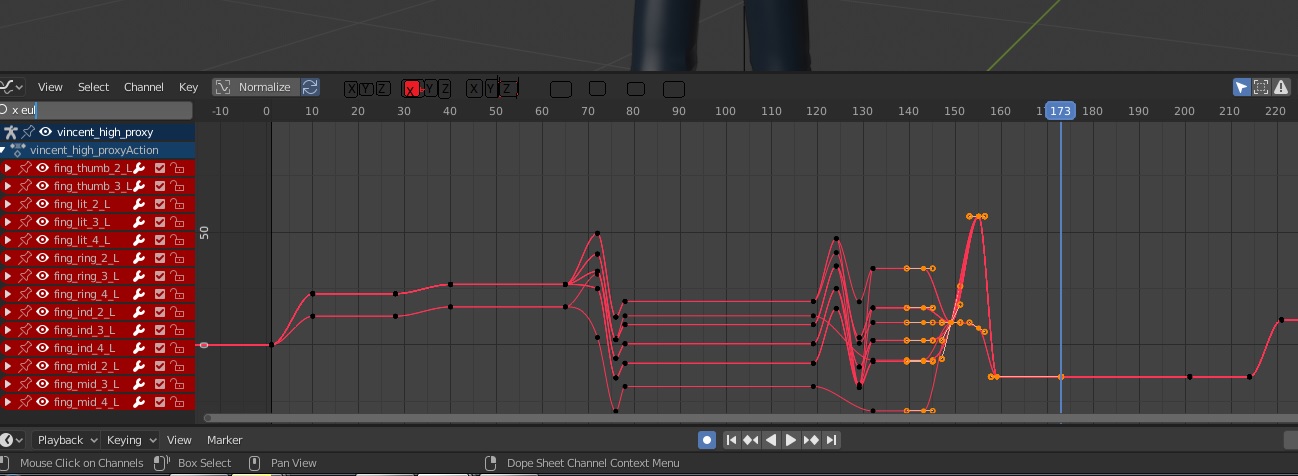Open the Channel menu
The height and width of the screenshot is (476, 1298).
(144, 87)
